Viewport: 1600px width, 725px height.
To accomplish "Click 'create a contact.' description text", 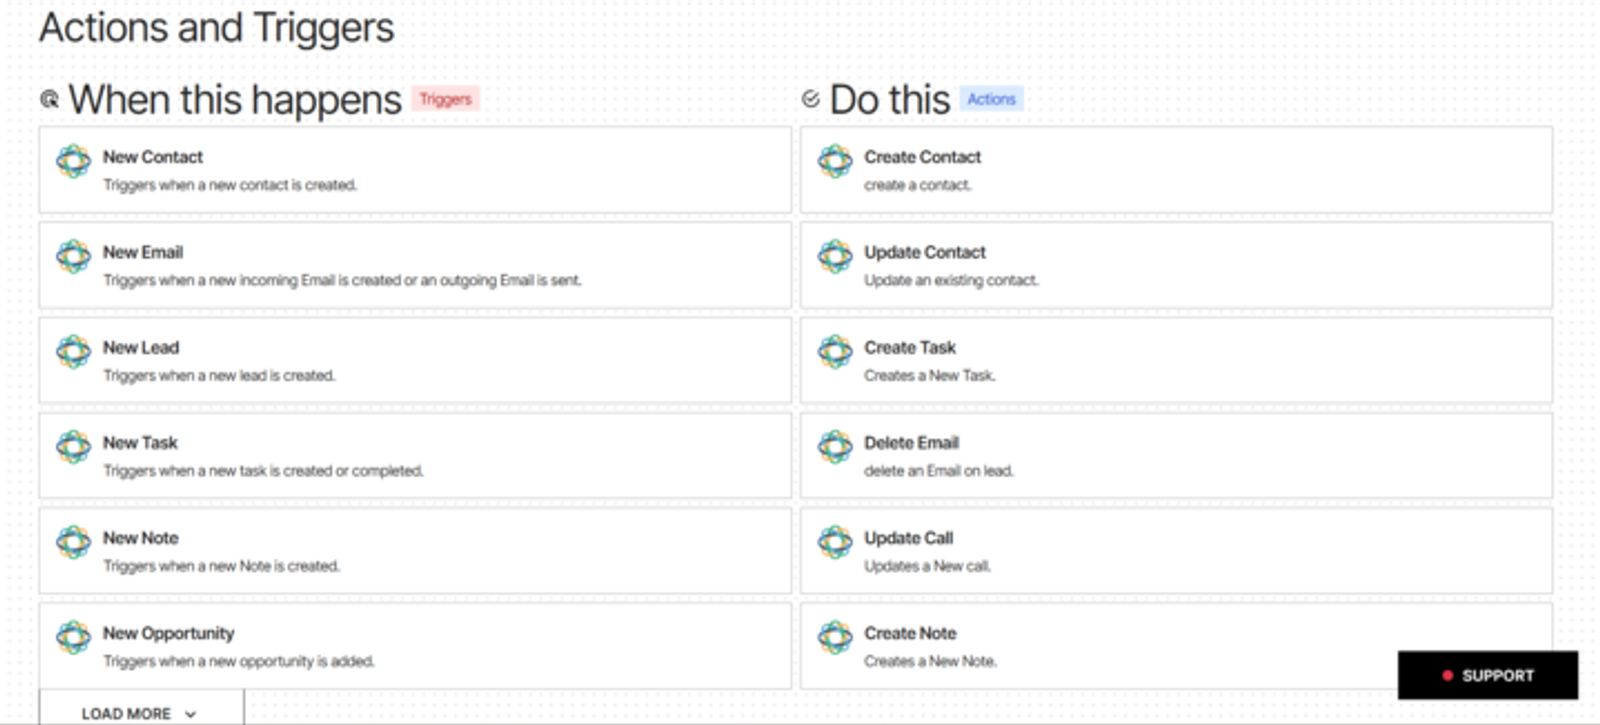I will (918, 185).
